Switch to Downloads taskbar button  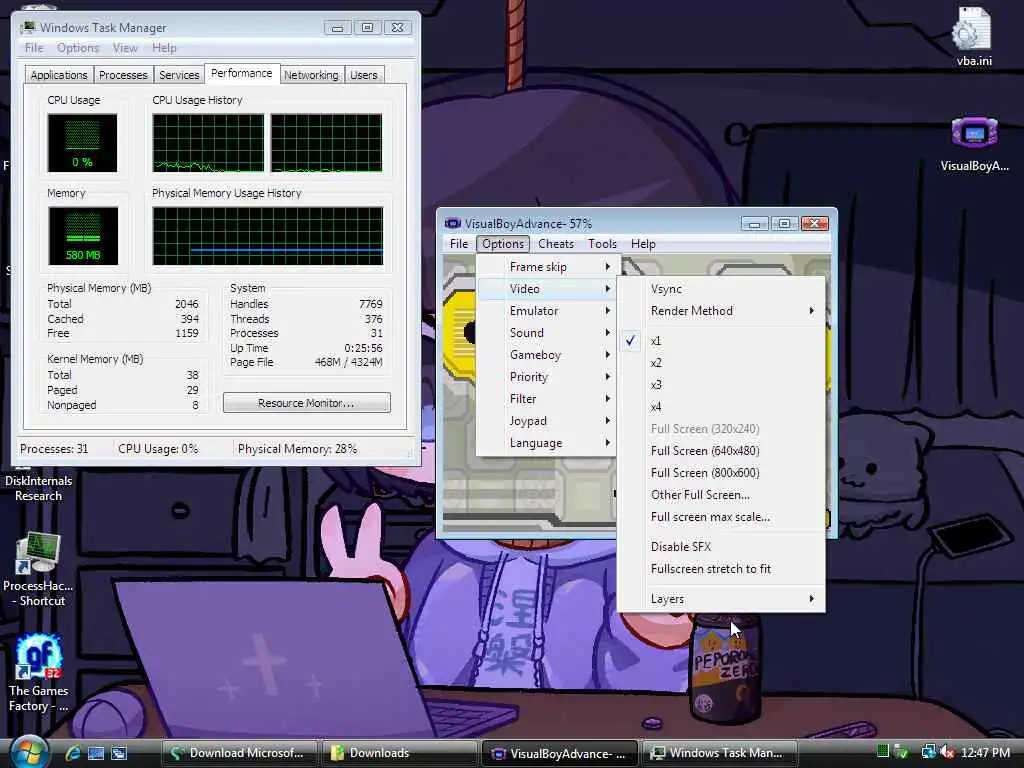tap(400, 753)
